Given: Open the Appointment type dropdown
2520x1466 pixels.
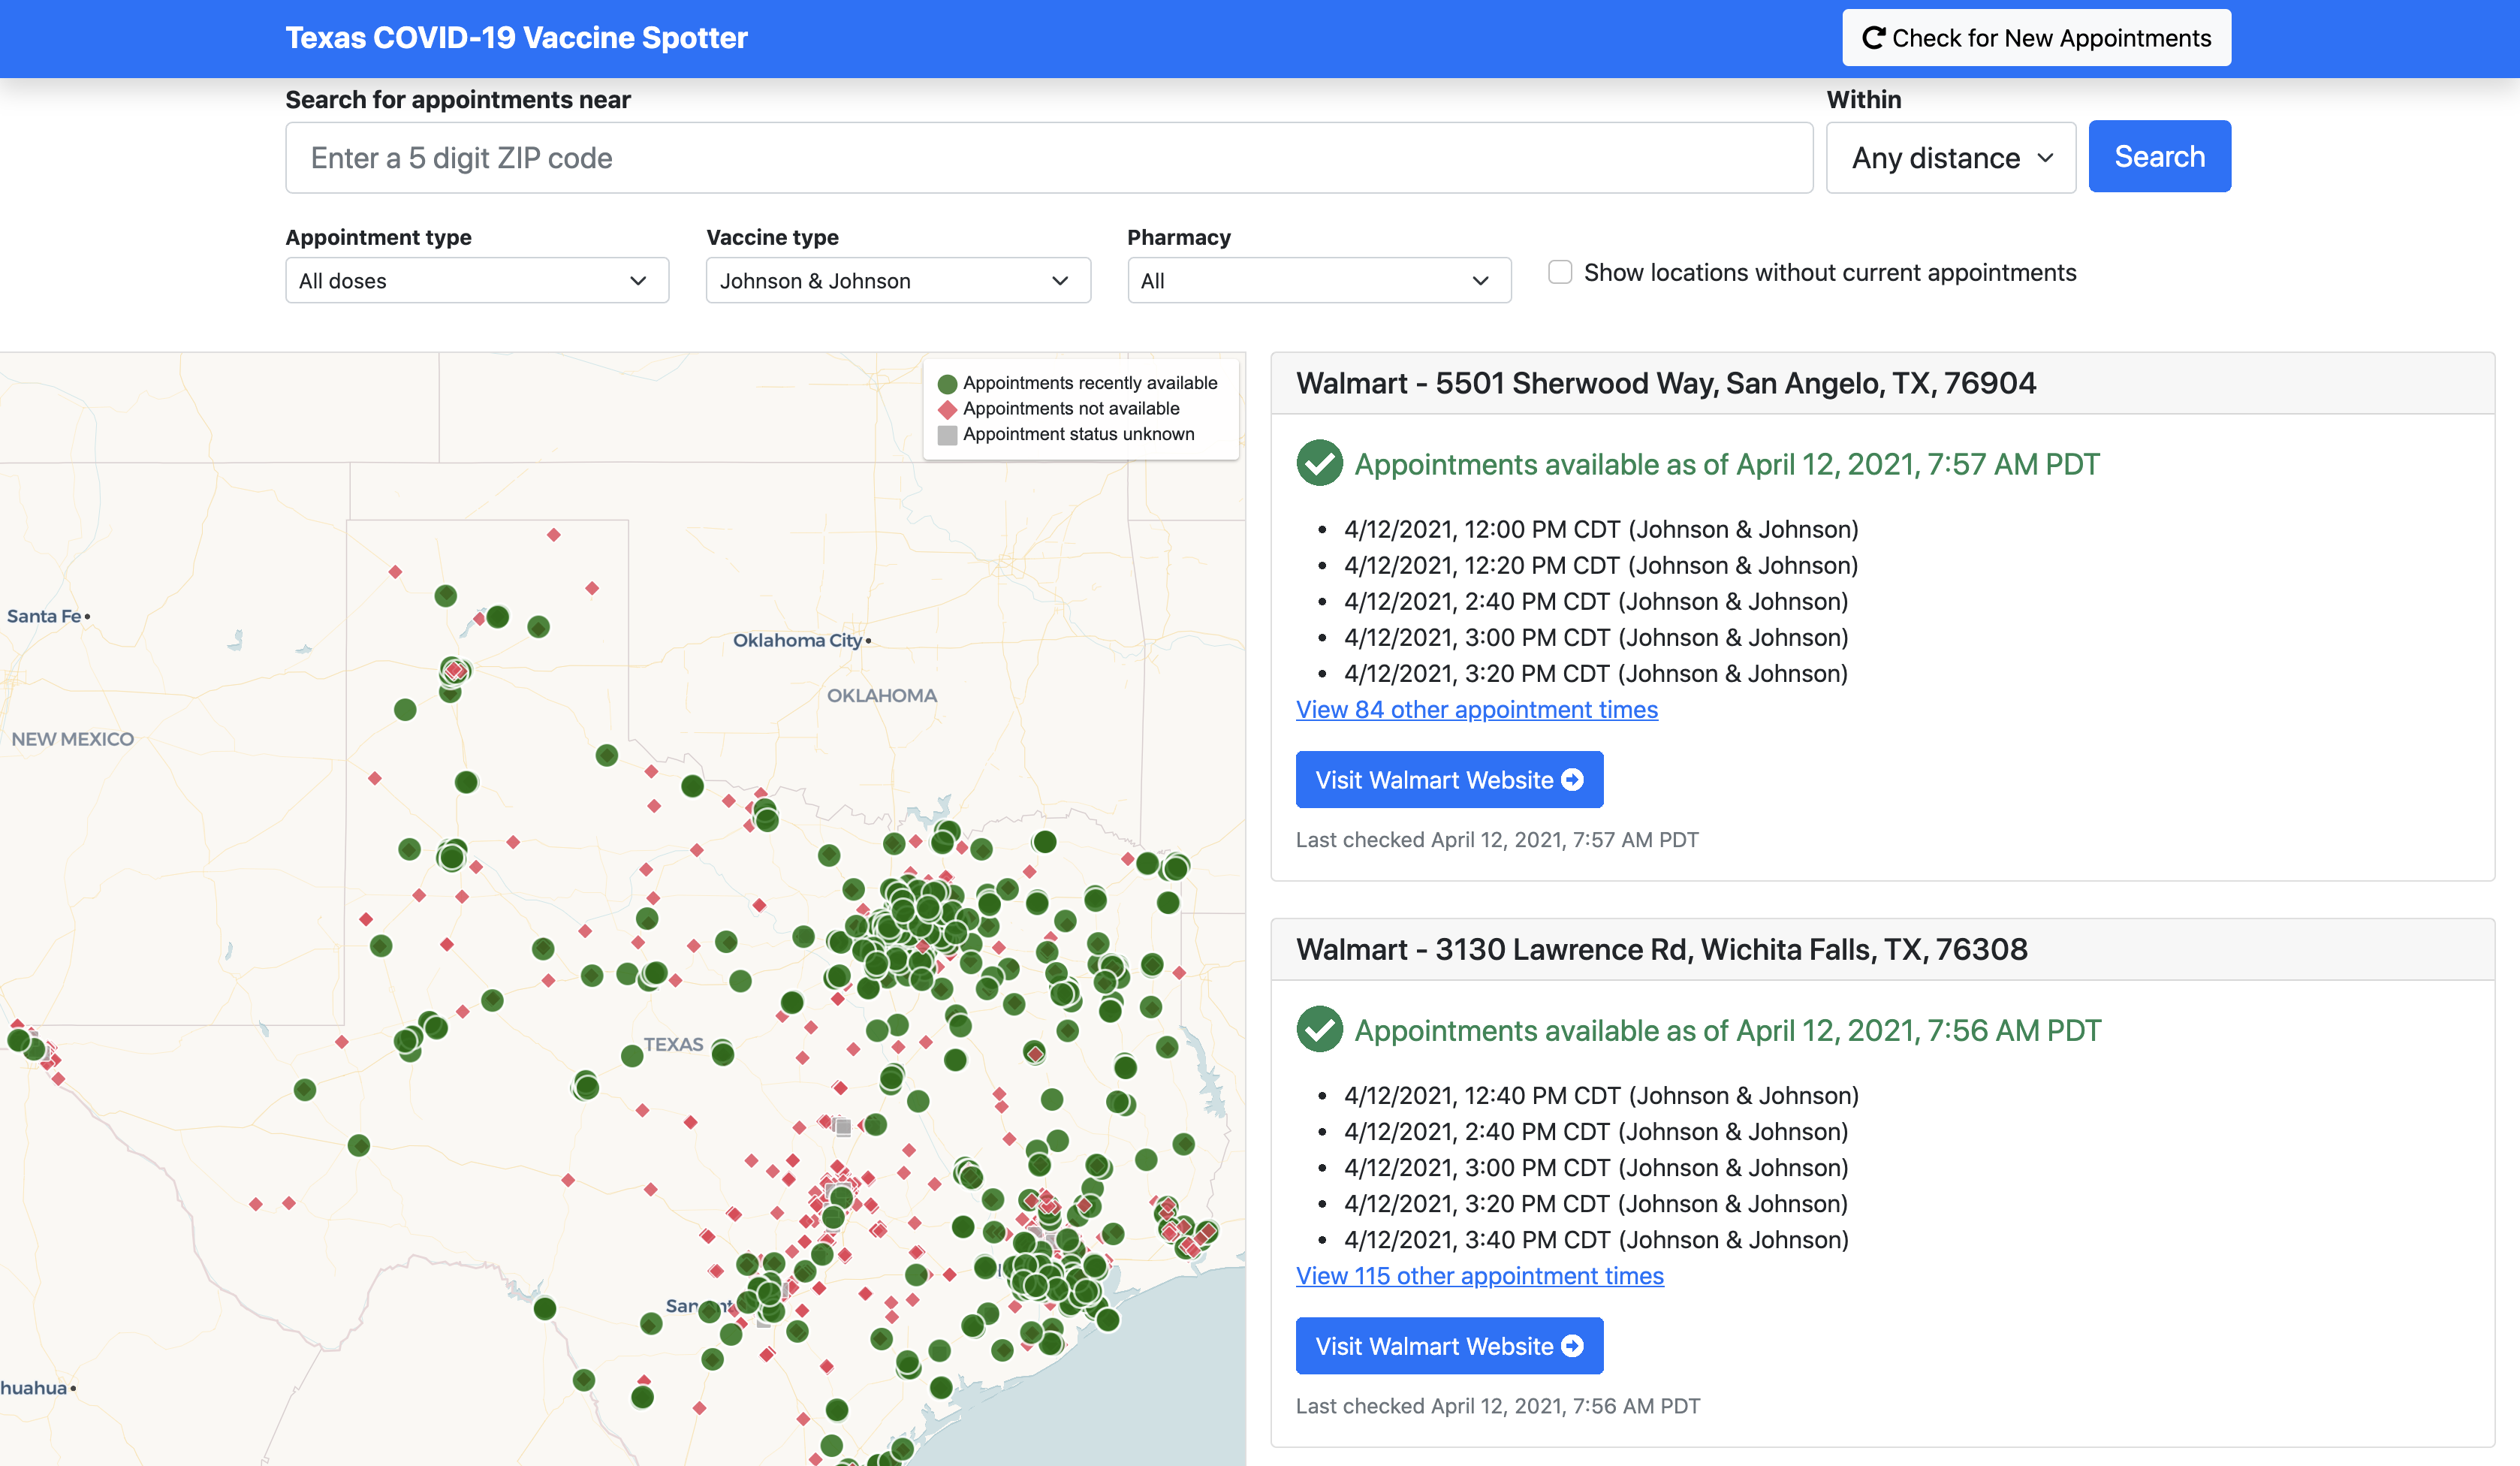Looking at the screenshot, I should point(477,281).
